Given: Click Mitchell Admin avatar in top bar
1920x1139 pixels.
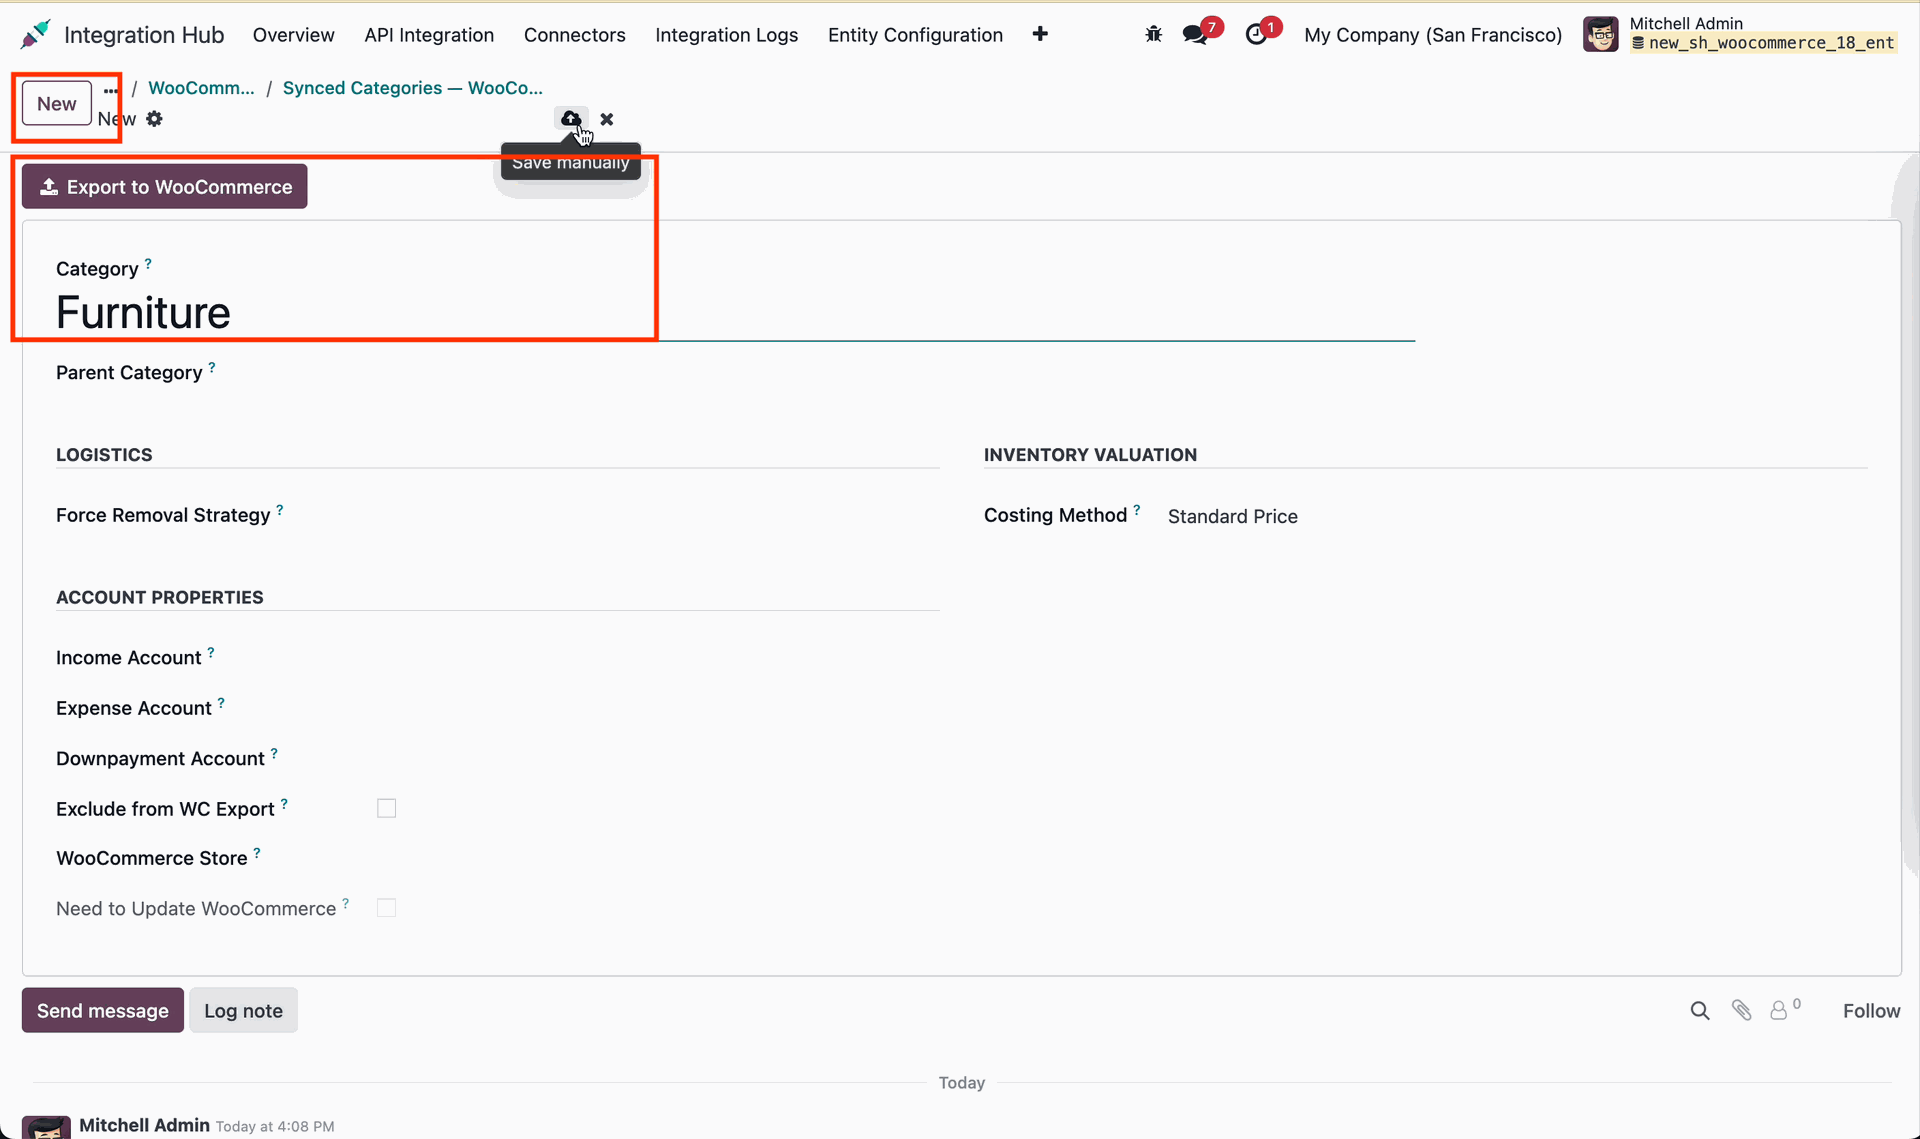Looking at the screenshot, I should pyautogui.click(x=1600, y=34).
